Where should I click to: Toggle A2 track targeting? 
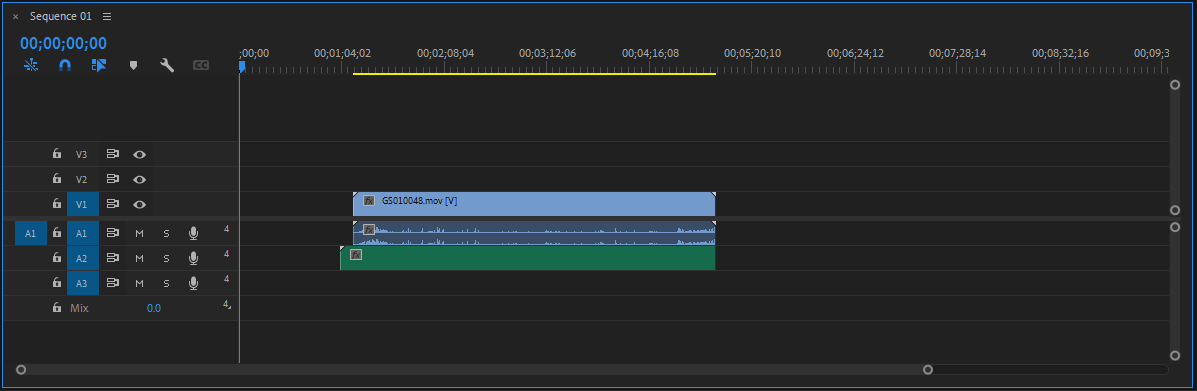(x=82, y=259)
